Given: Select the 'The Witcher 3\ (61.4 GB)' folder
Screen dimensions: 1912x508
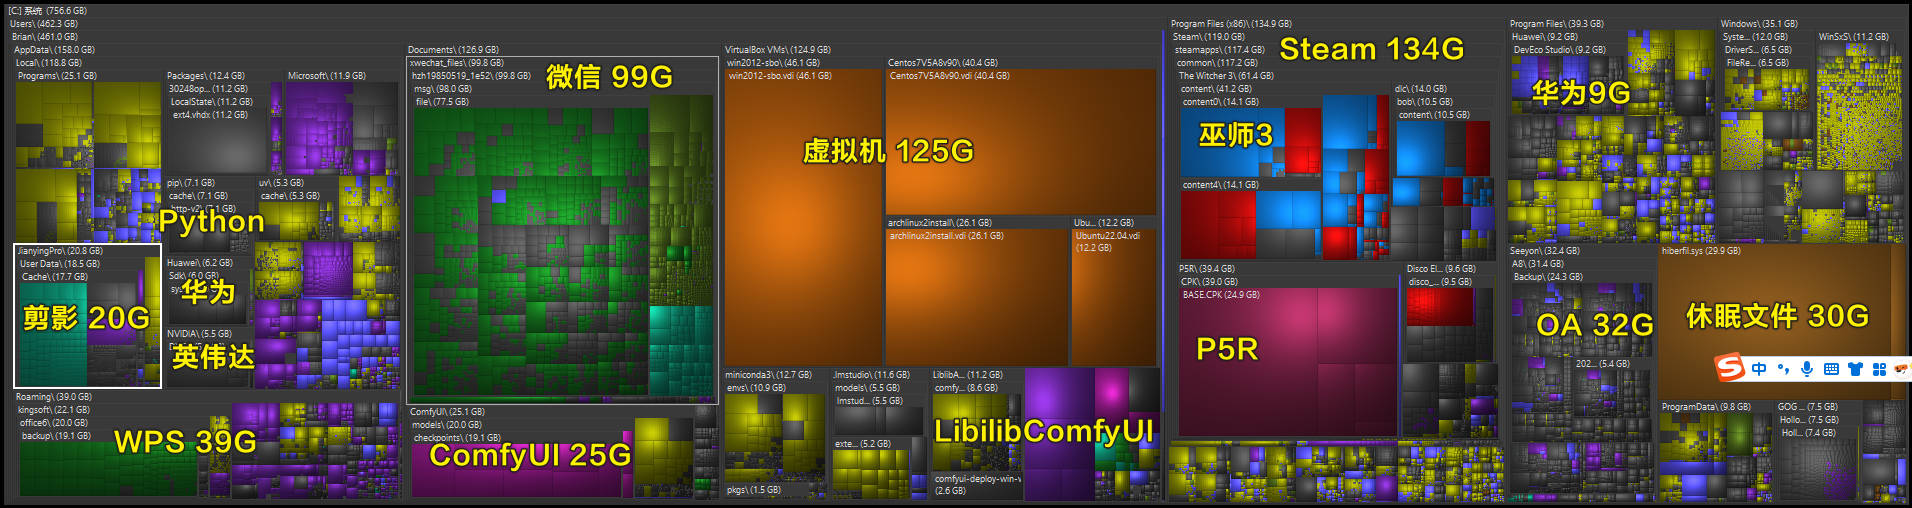Looking at the screenshot, I should point(1226,76).
